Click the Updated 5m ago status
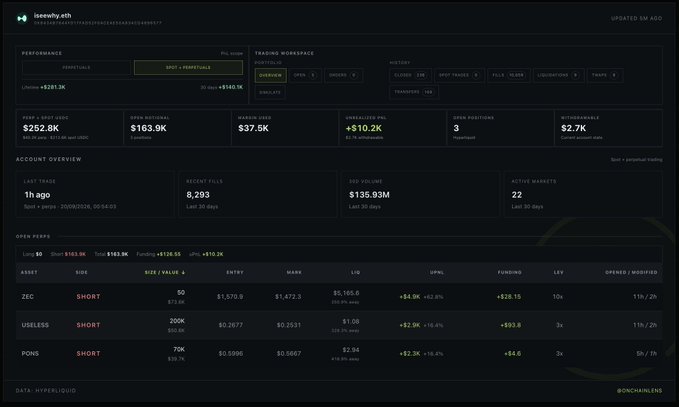 point(636,18)
